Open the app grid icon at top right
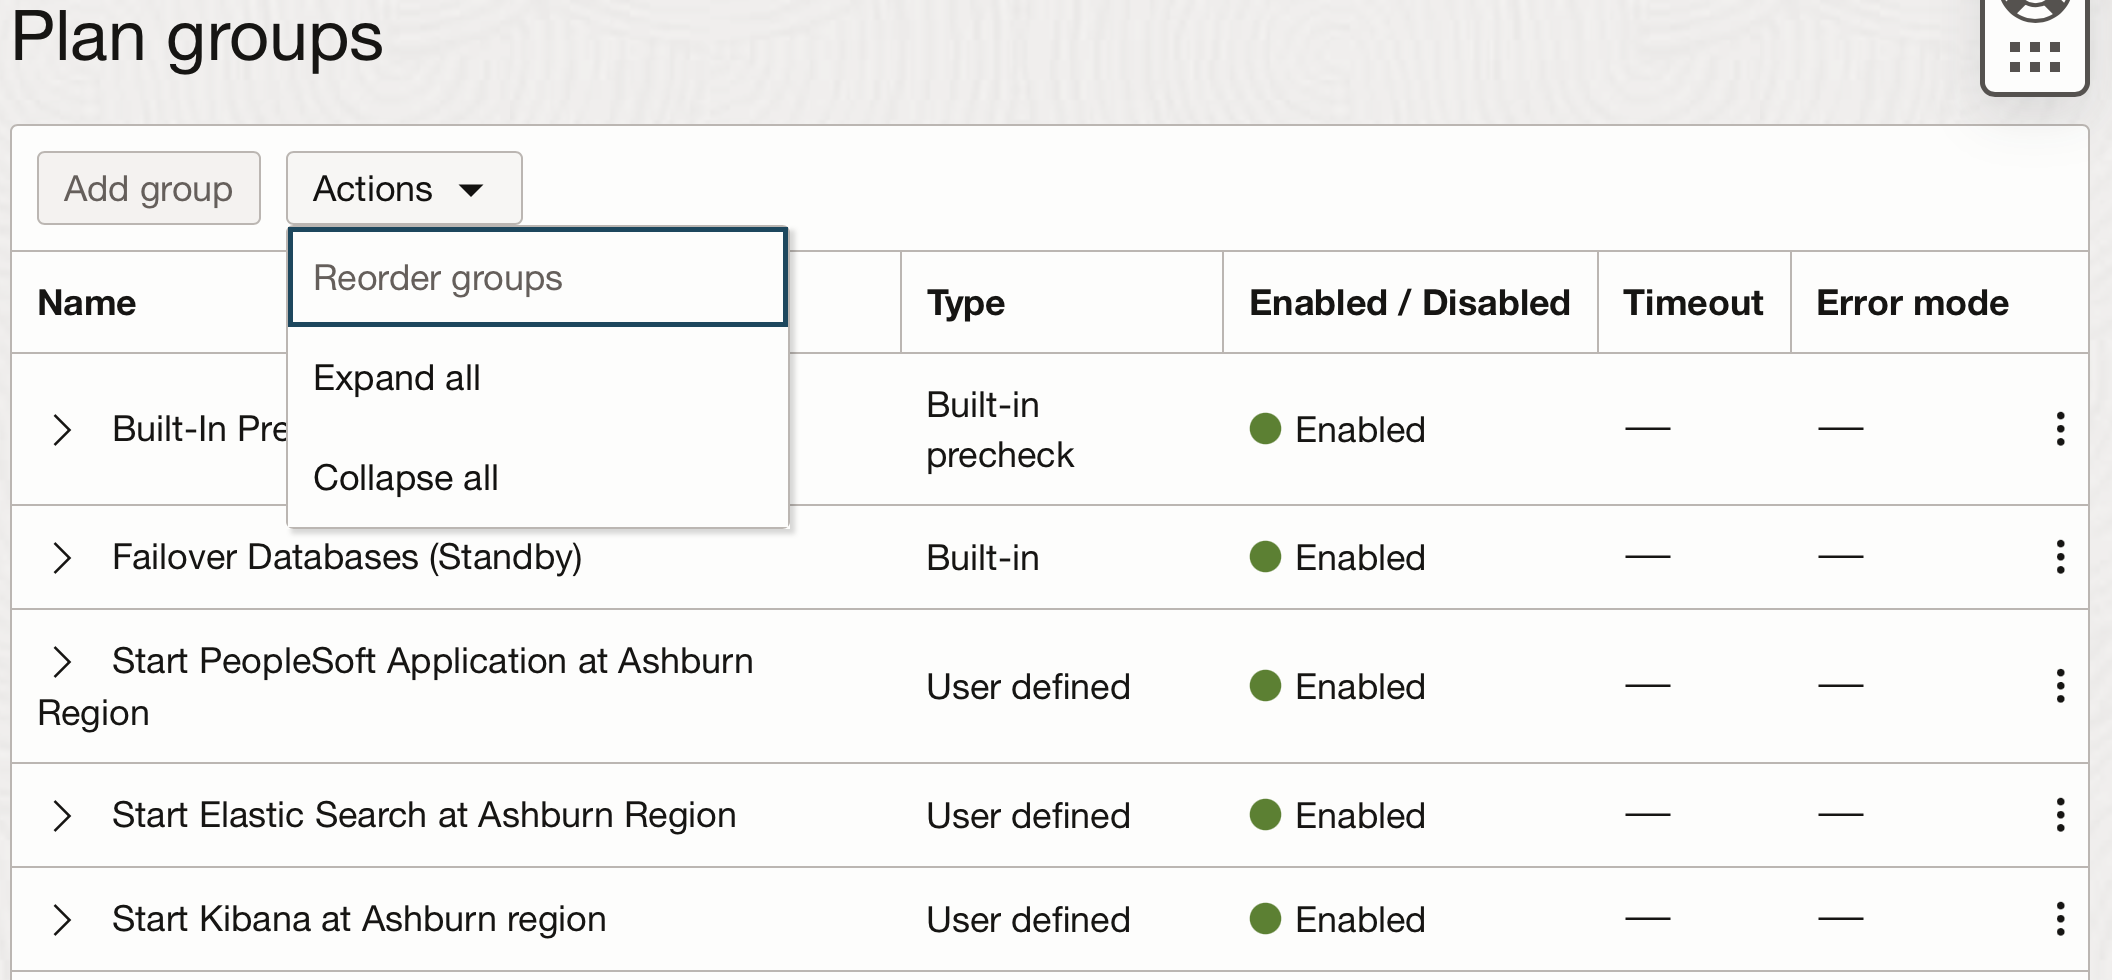 click(2034, 55)
